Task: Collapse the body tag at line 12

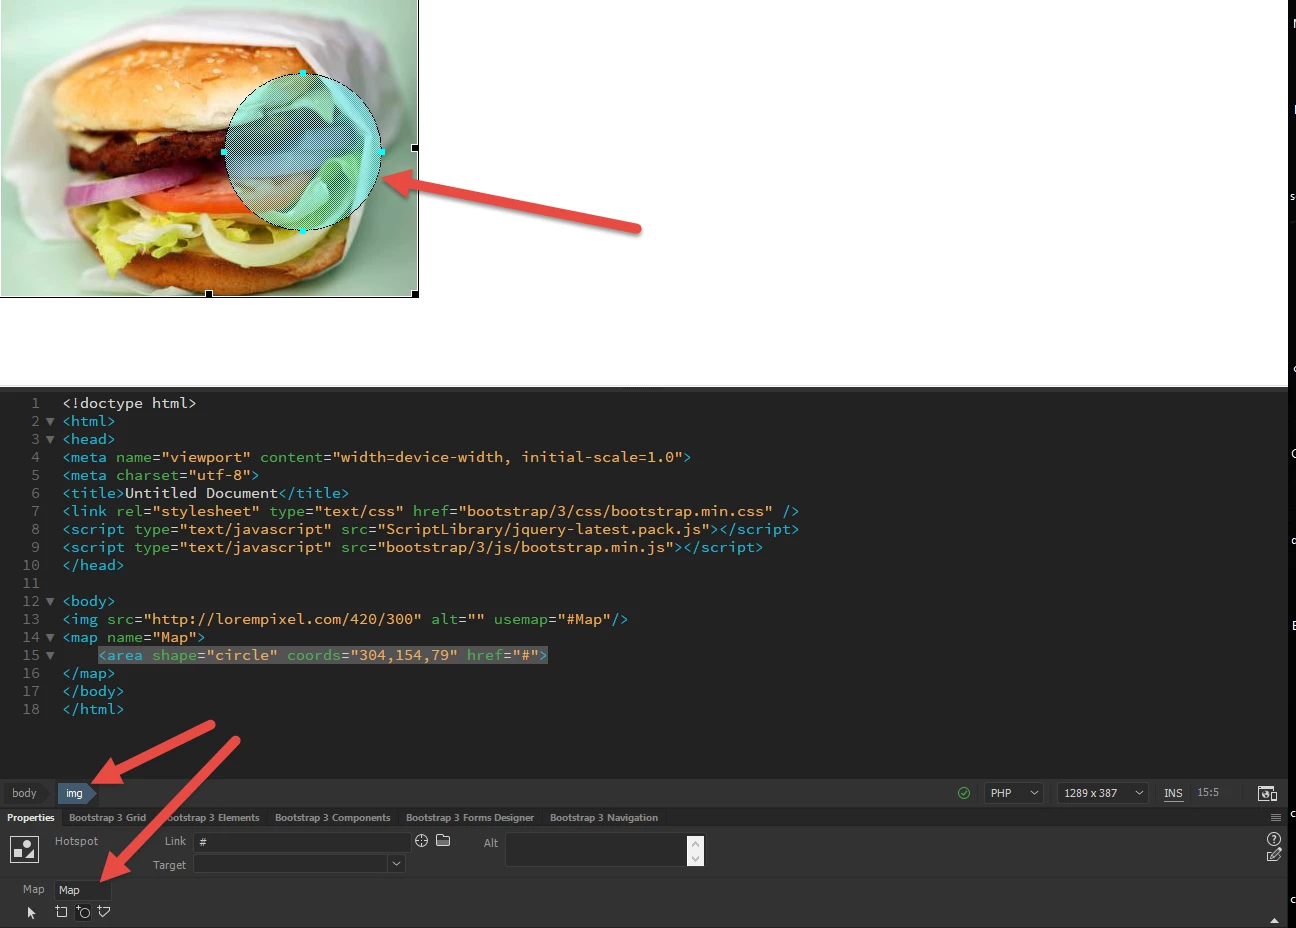Action: coord(50,601)
